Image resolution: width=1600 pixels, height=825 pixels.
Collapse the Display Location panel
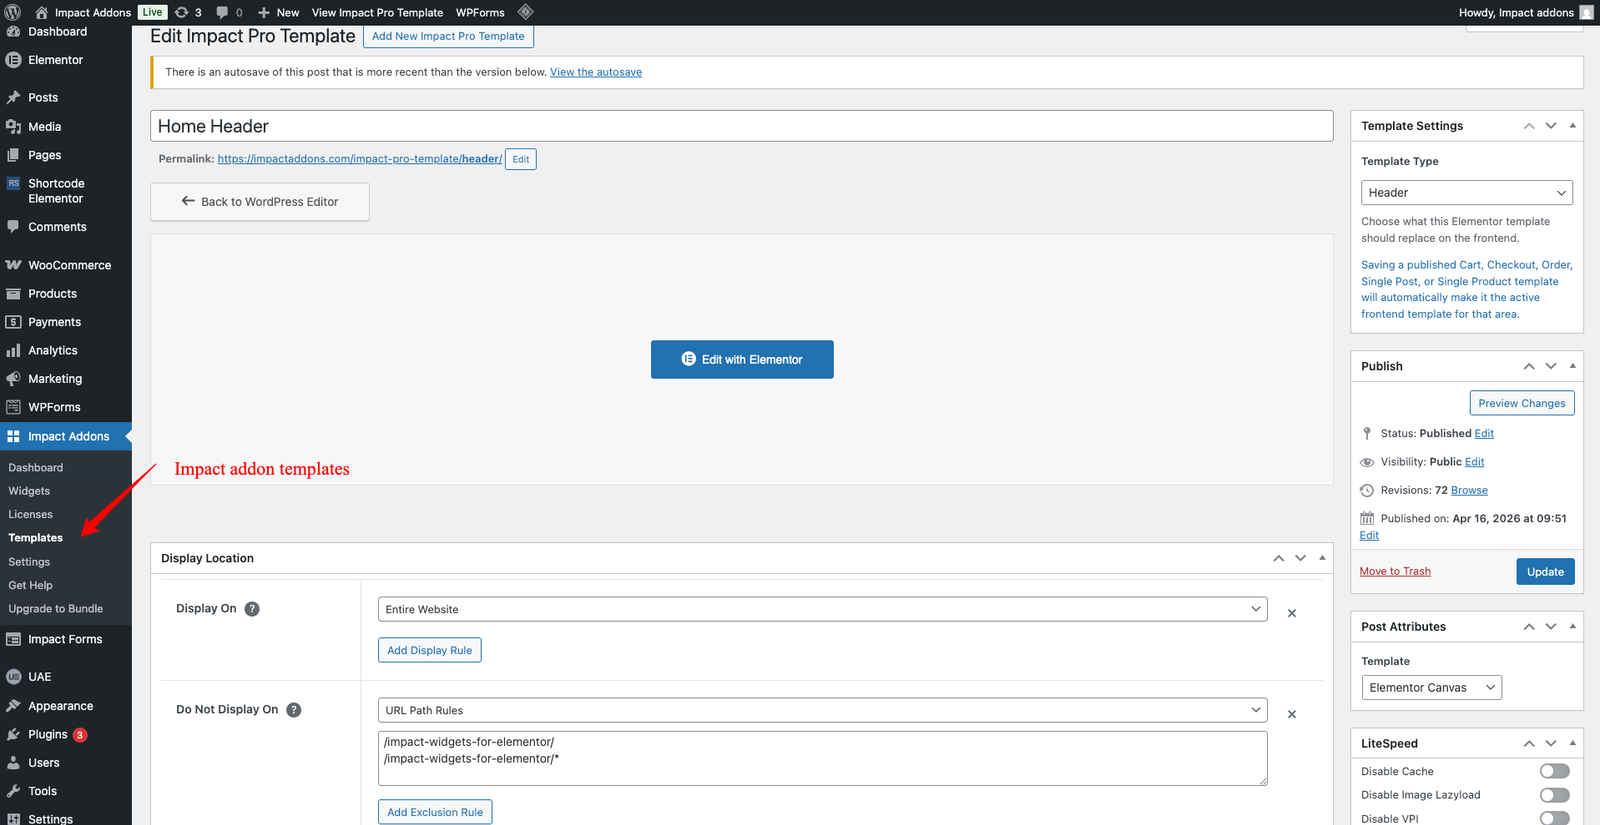coord(1322,558)
